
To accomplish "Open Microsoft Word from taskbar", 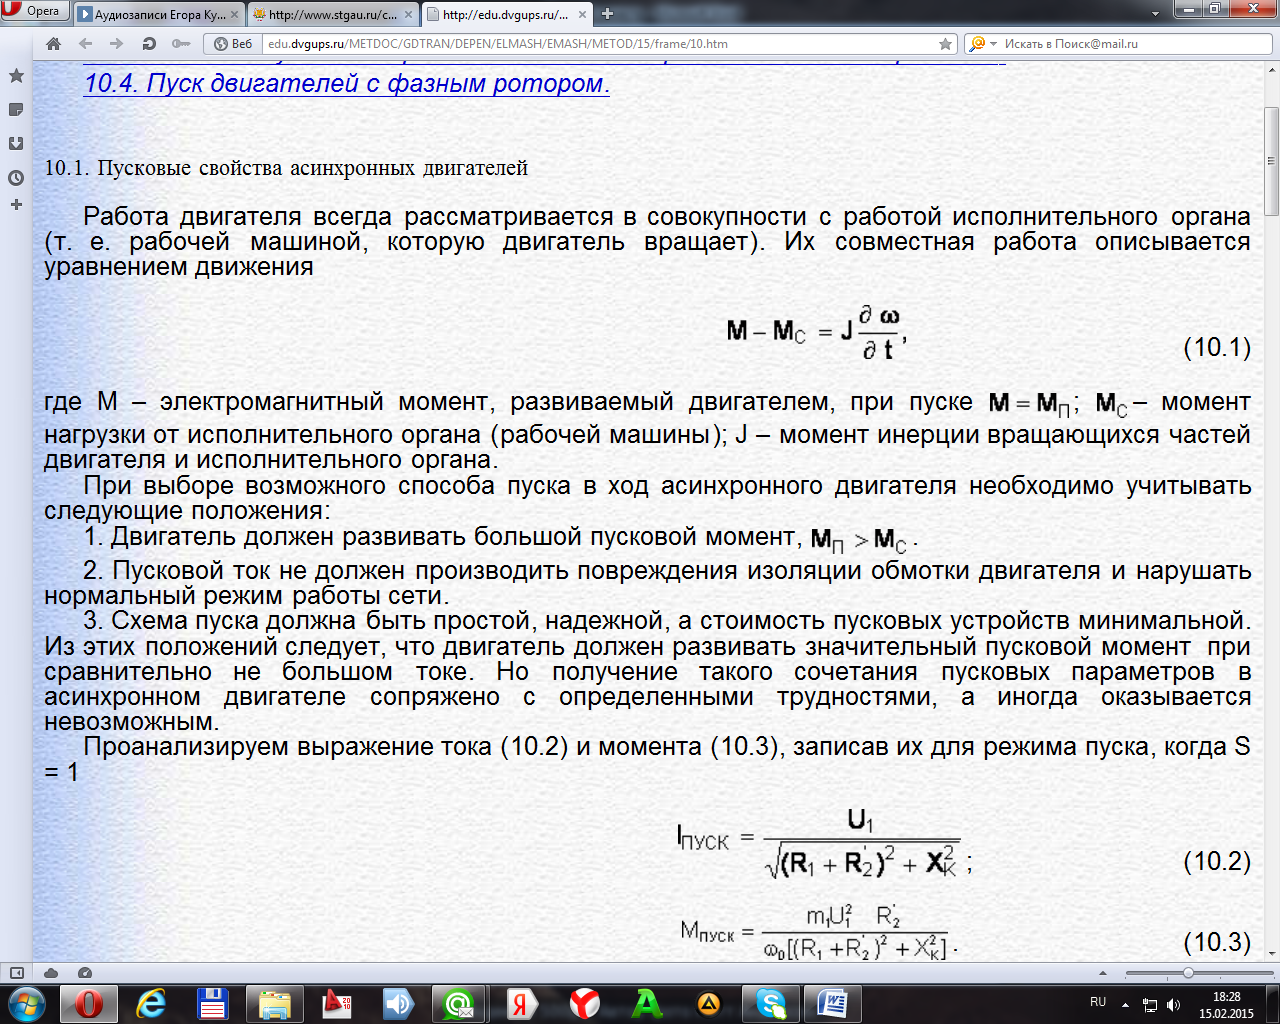I will pos(833,1003).
